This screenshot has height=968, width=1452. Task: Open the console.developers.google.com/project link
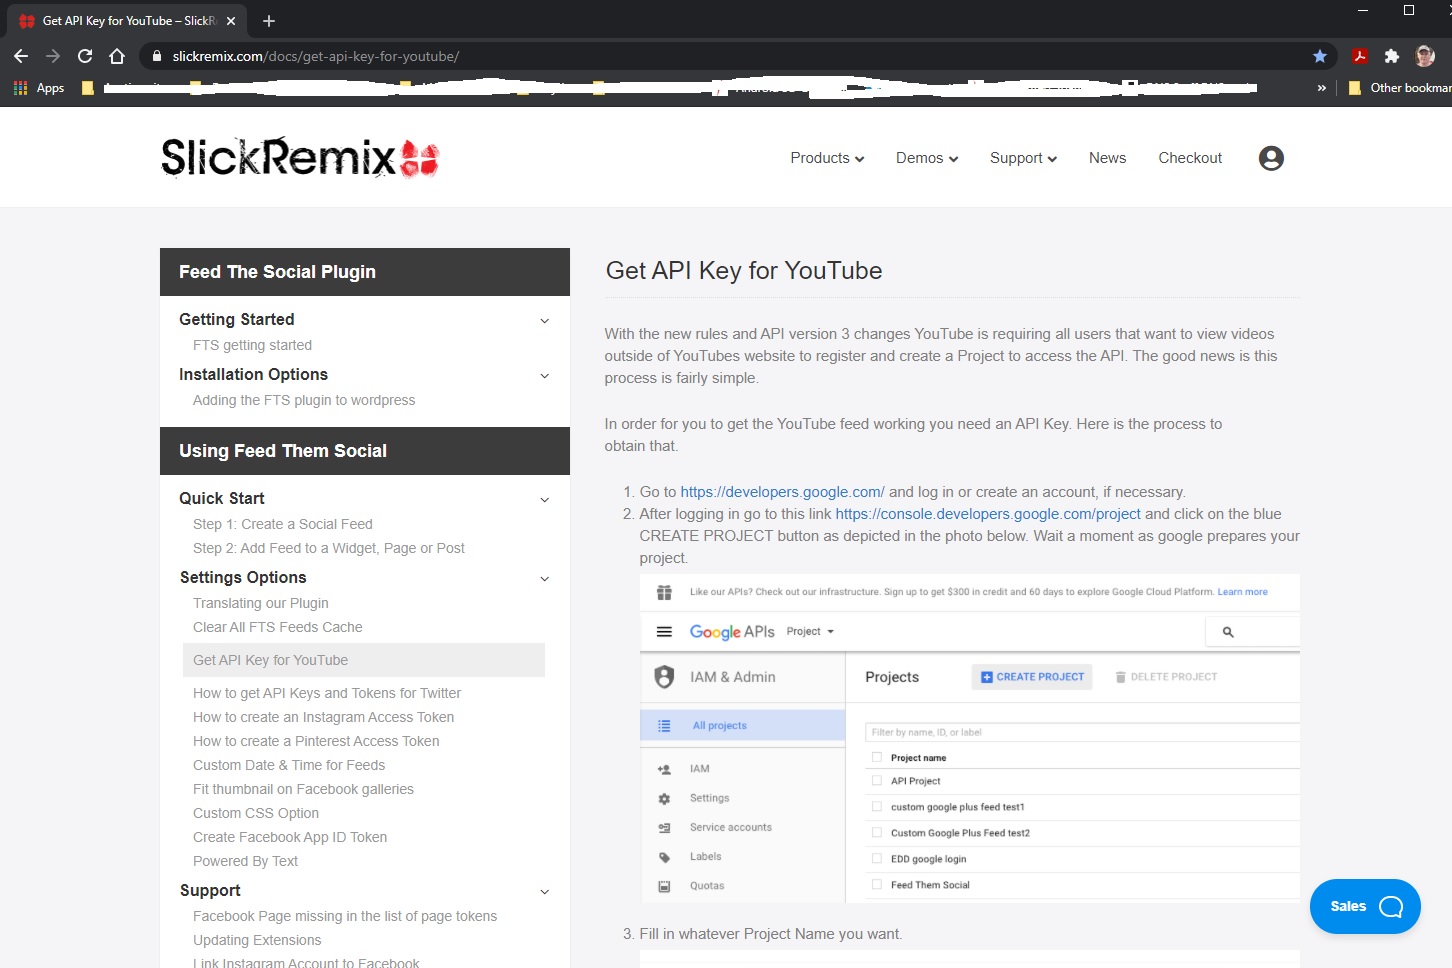(987, 514)
